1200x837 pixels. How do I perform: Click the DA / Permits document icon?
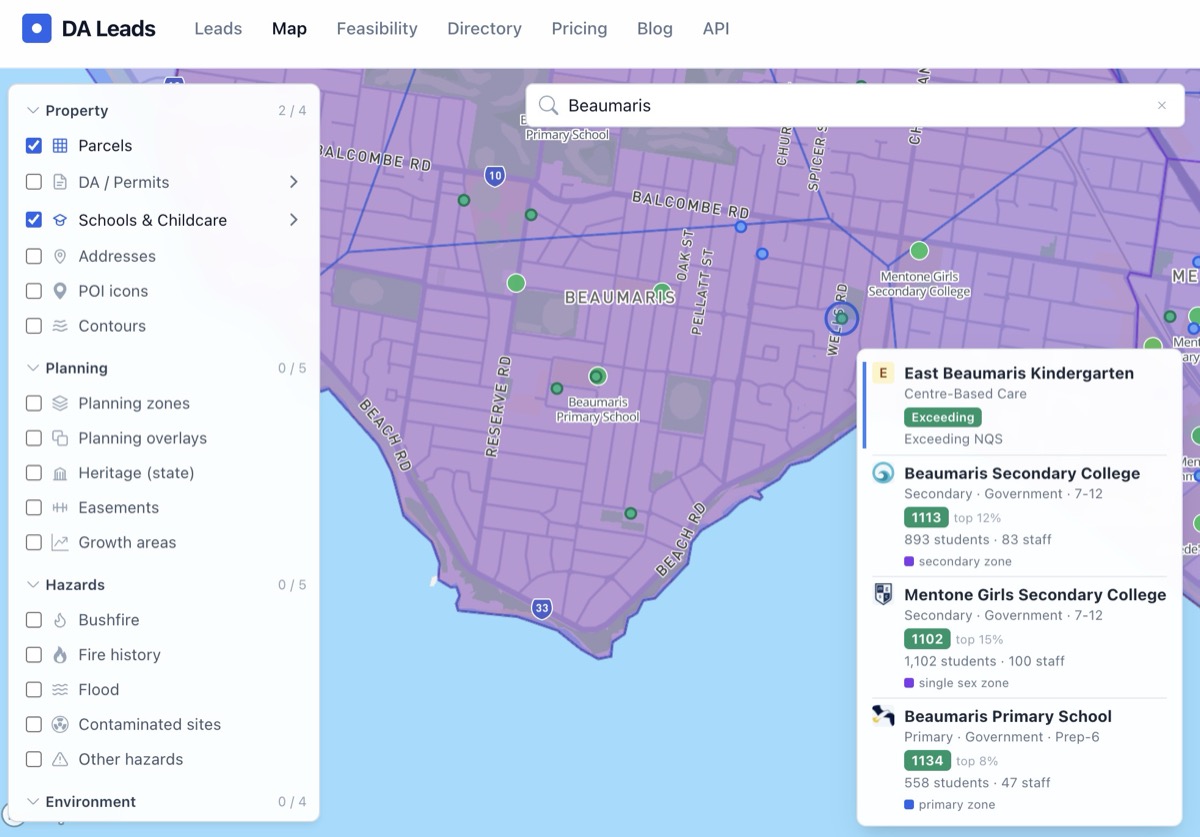pyautogui.click(x=60, y=182)
